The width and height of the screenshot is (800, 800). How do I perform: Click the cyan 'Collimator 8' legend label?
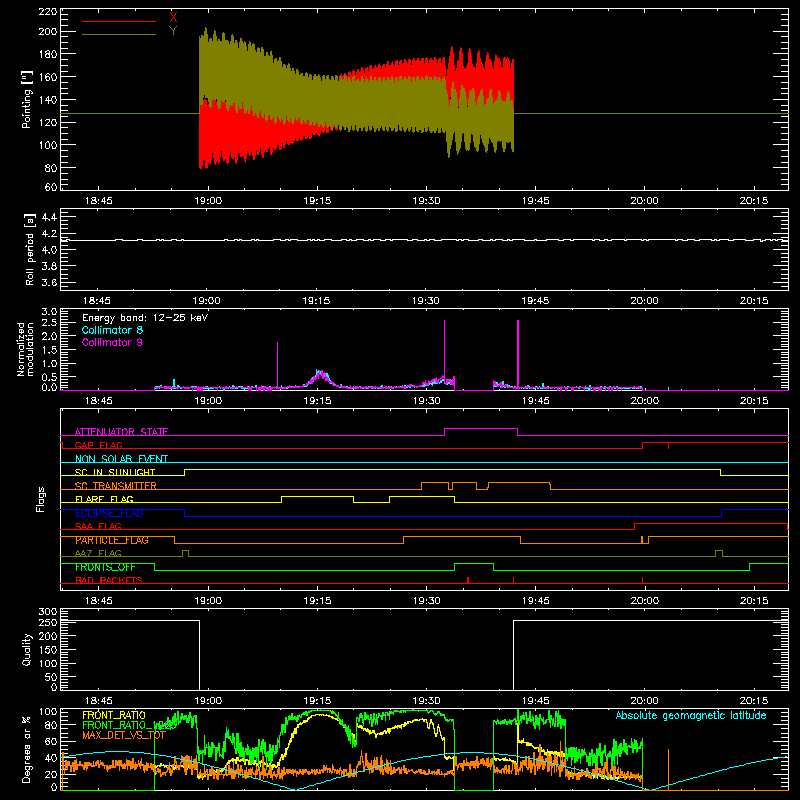point(112,330)
